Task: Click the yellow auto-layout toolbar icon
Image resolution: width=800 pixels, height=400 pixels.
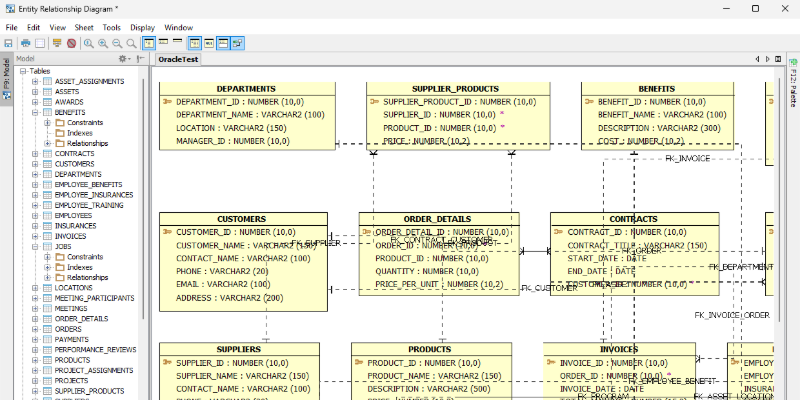Action: point(57,43)
